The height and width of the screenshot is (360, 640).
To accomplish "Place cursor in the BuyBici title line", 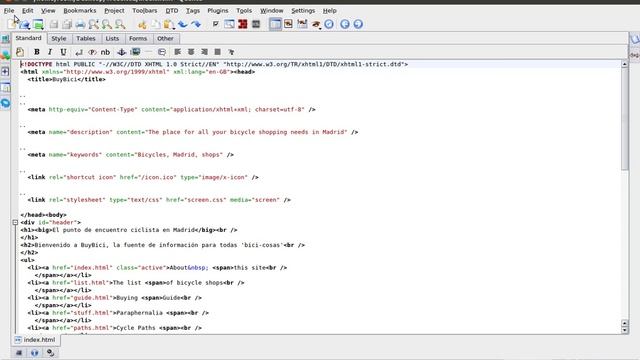I will point(67,79).
